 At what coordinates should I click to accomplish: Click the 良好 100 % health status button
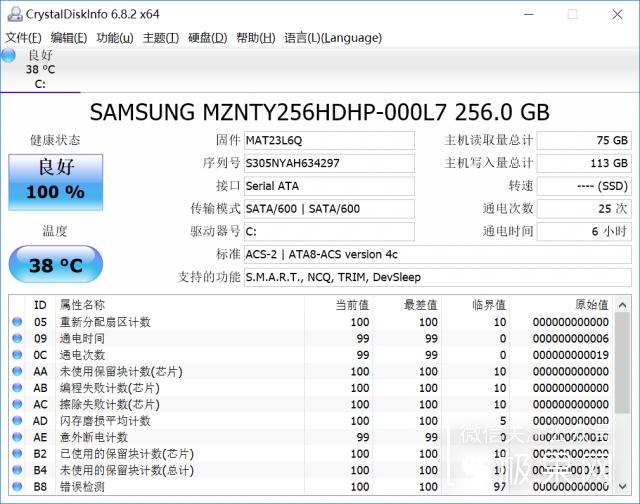click(x=56, y=182)
